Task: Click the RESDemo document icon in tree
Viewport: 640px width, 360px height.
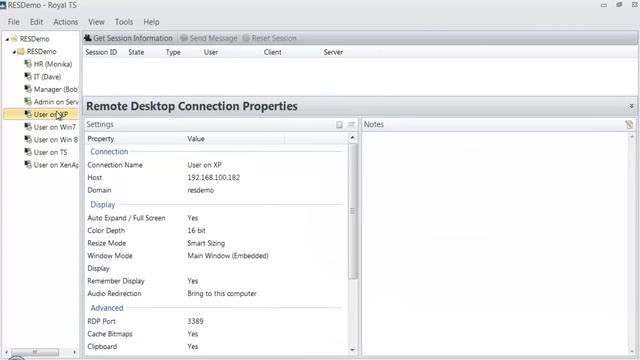Action: 14,38
